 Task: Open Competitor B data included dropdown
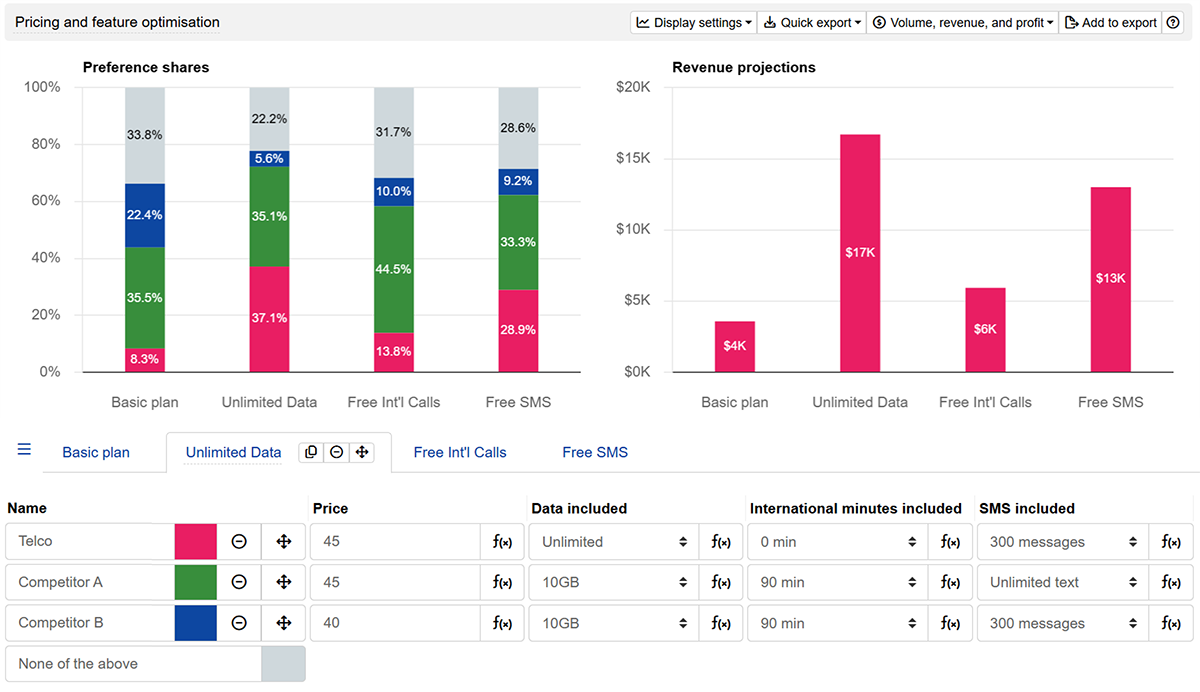coord(615,623)
